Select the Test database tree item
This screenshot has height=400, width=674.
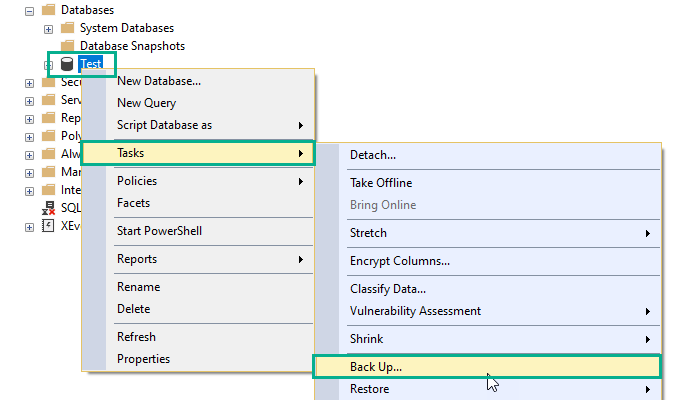coord(91,64)
